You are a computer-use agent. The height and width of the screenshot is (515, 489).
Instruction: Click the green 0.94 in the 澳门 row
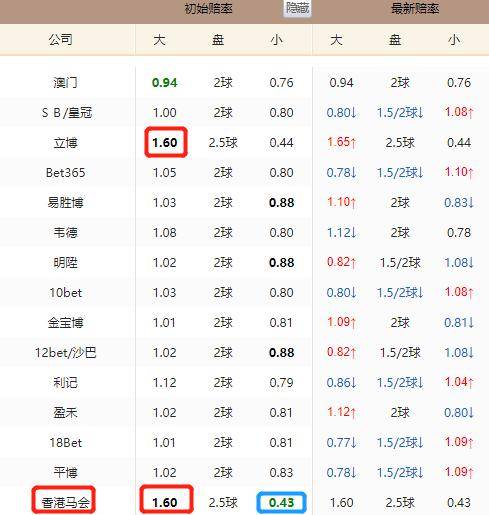165,83
